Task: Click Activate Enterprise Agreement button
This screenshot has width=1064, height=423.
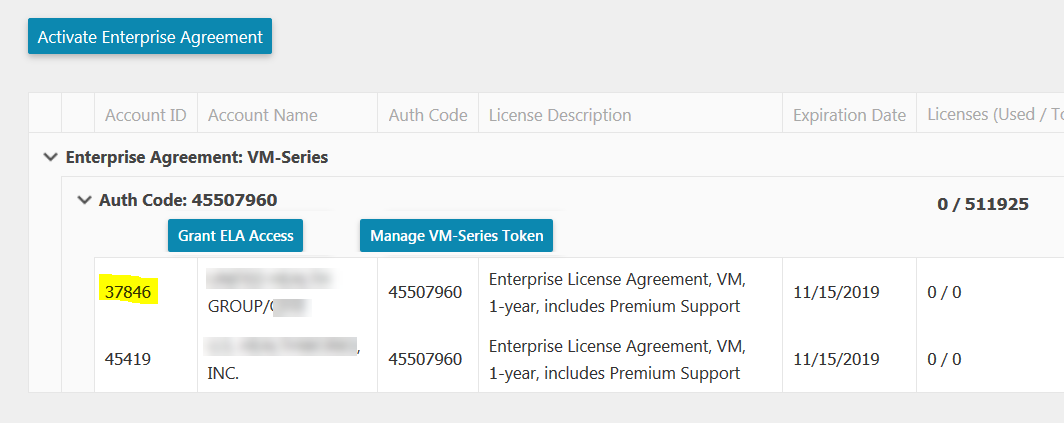Action: coord(150,37)
